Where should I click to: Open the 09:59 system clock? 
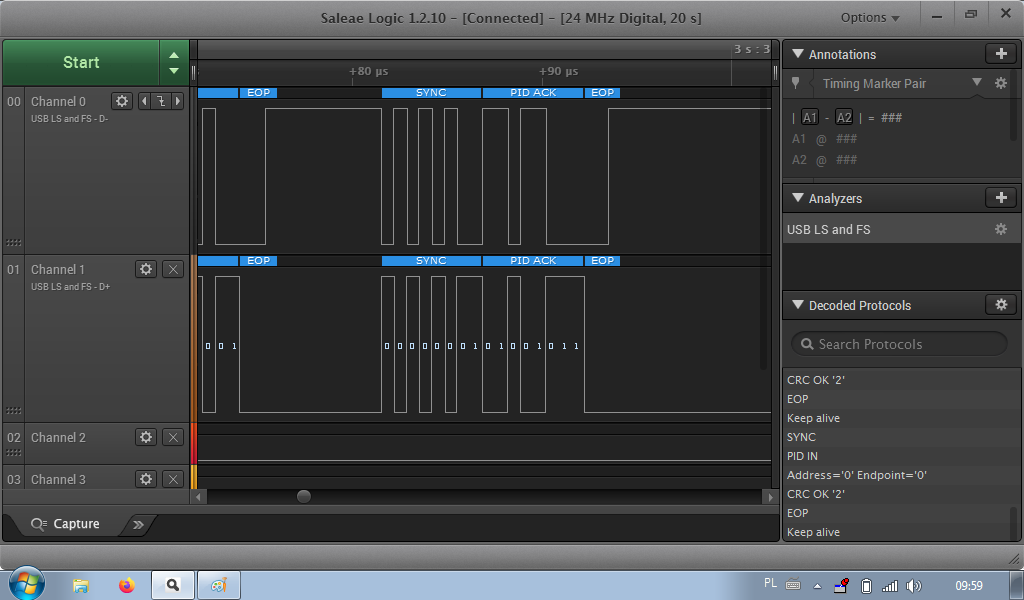pyautogui.click(x=968, y=586)
